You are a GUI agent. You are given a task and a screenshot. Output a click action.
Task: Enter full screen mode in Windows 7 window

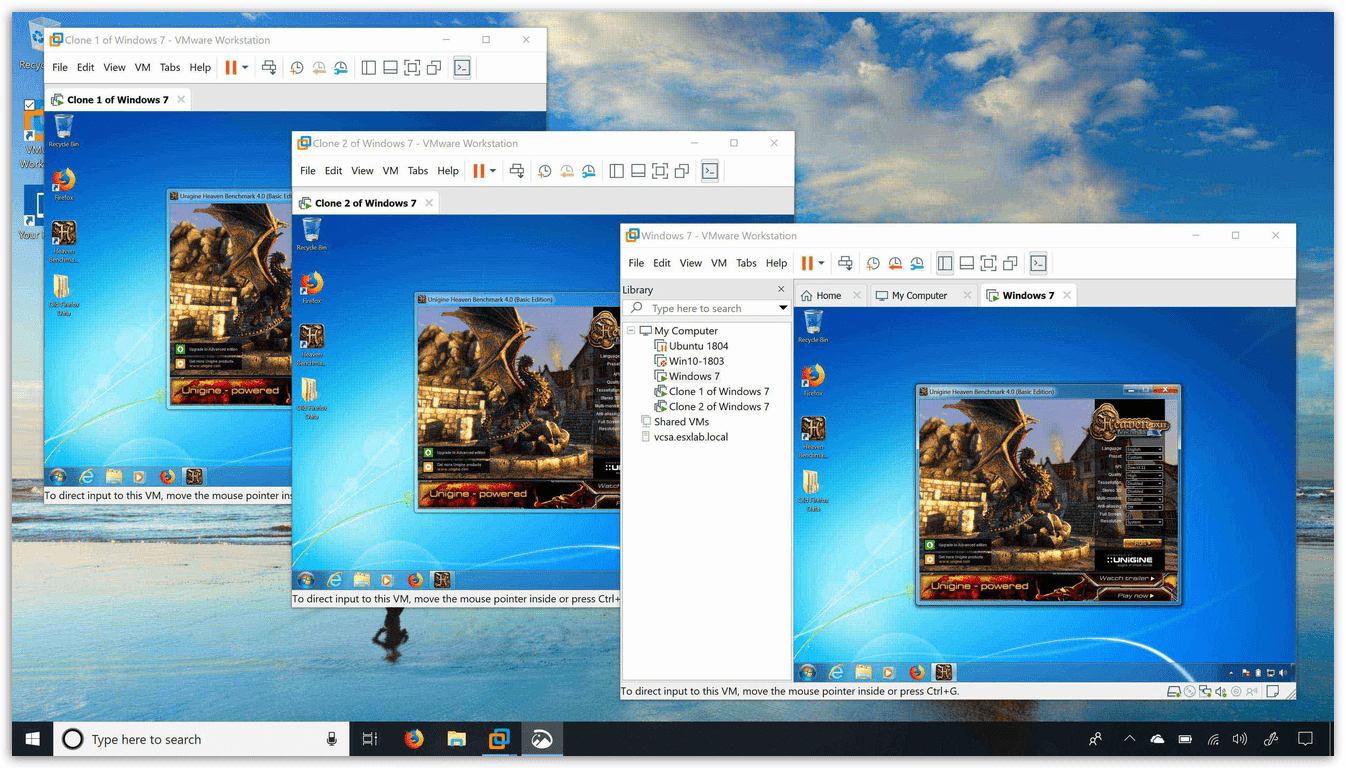[988, 263]
